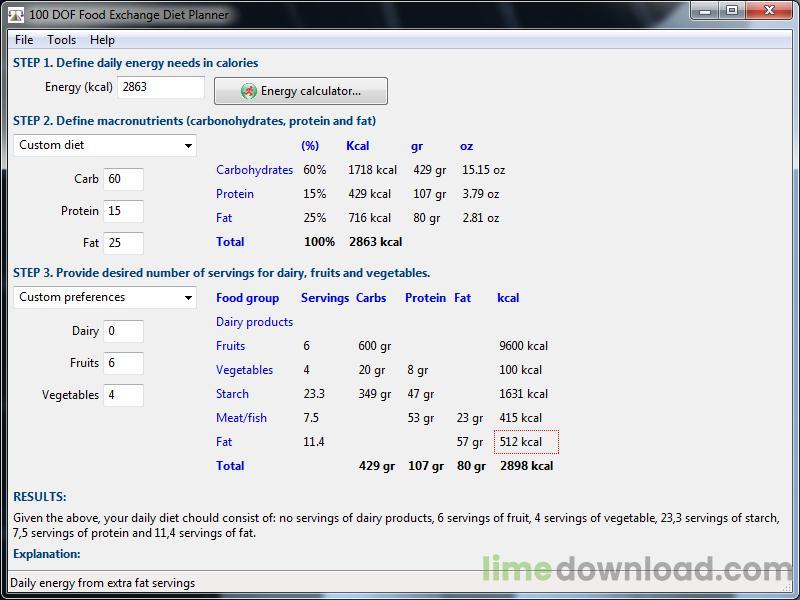Open the Custom diet dropdown

pyautogui.click(x=104, y=146)
